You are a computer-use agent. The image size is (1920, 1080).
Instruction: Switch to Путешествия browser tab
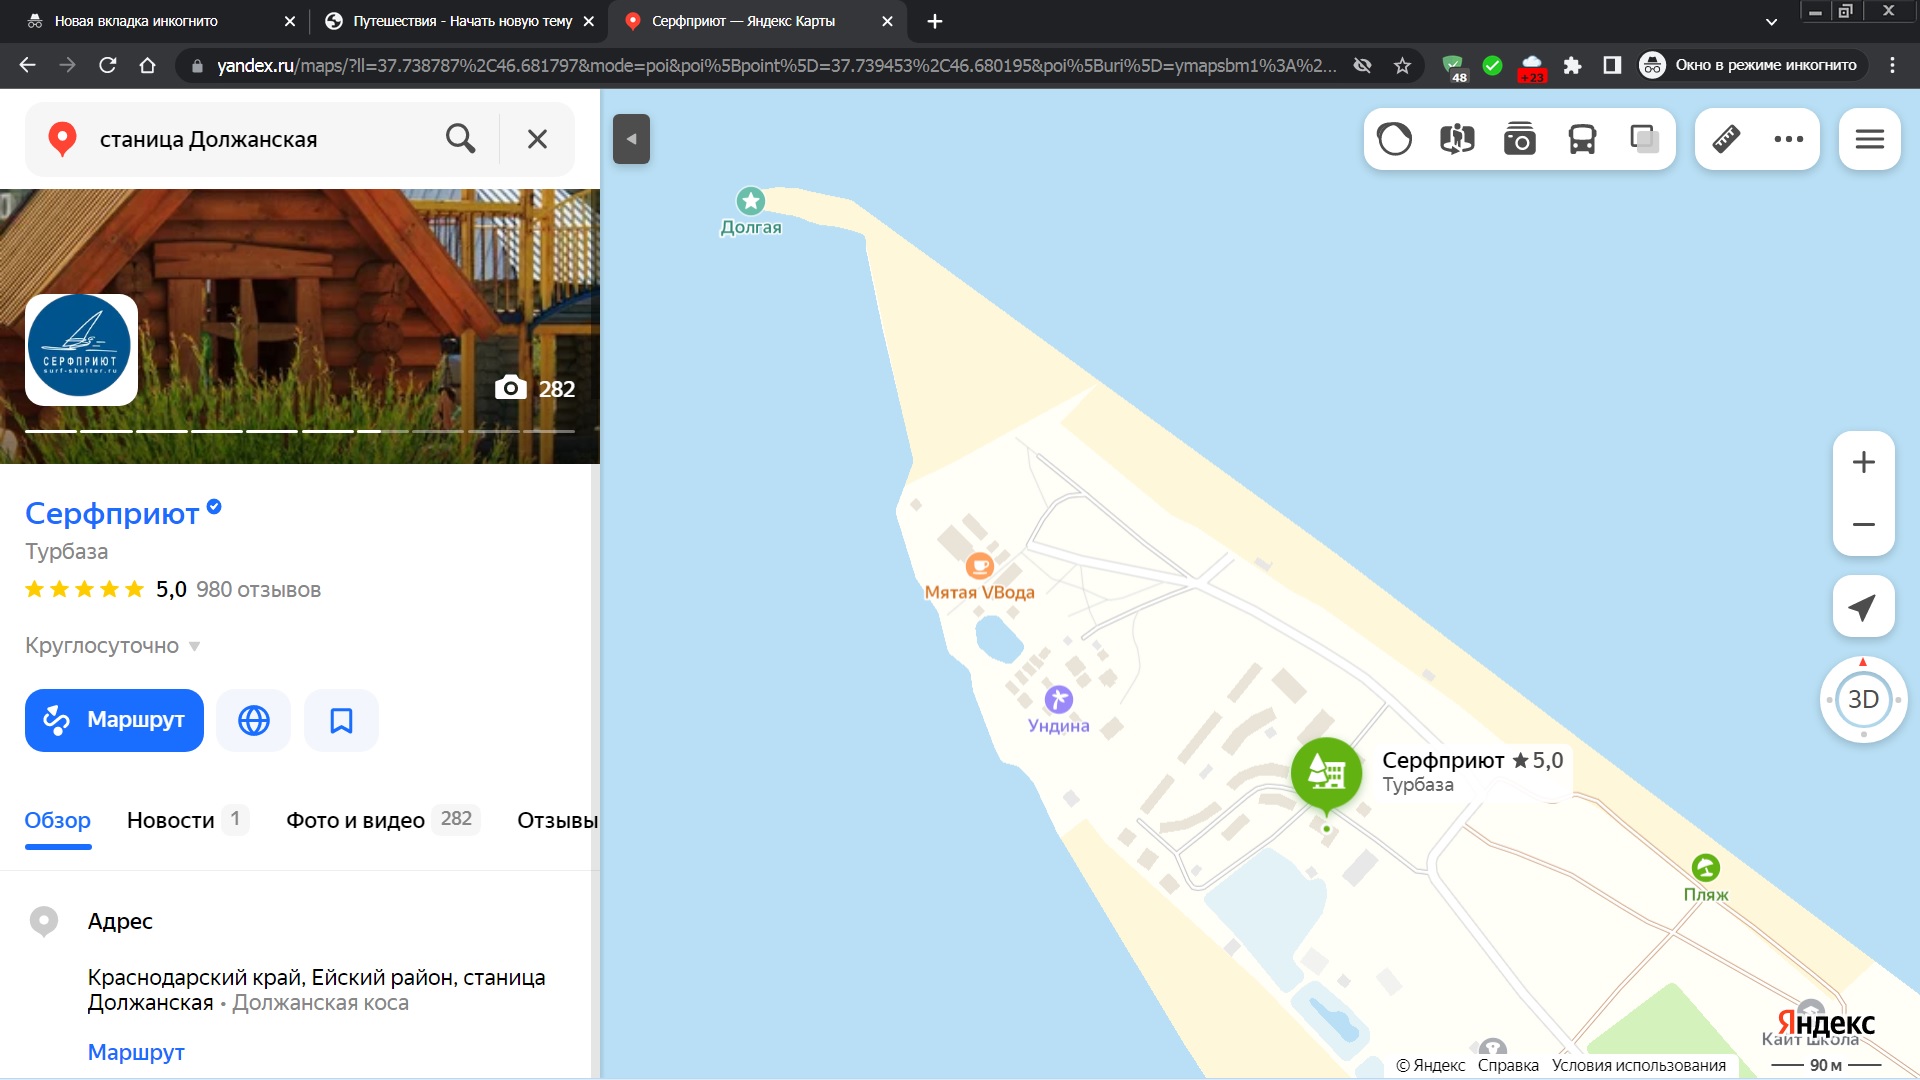(x=460, y=21)
